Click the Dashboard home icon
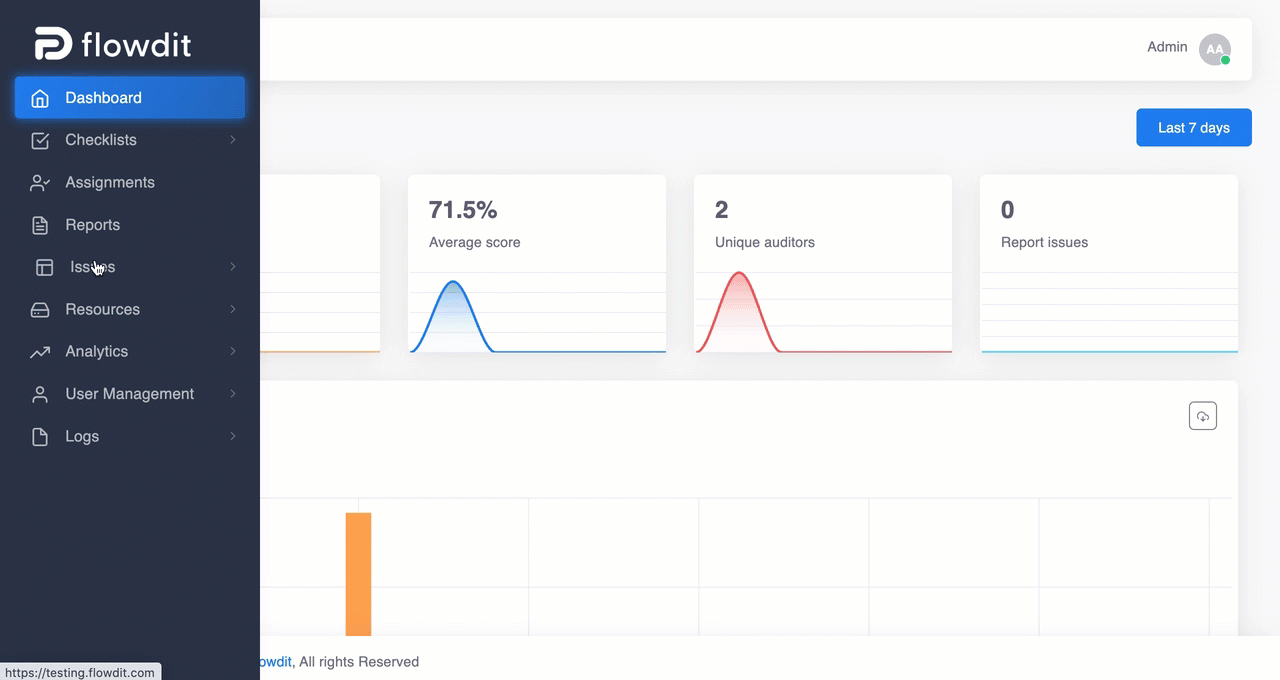 (40, 98)
